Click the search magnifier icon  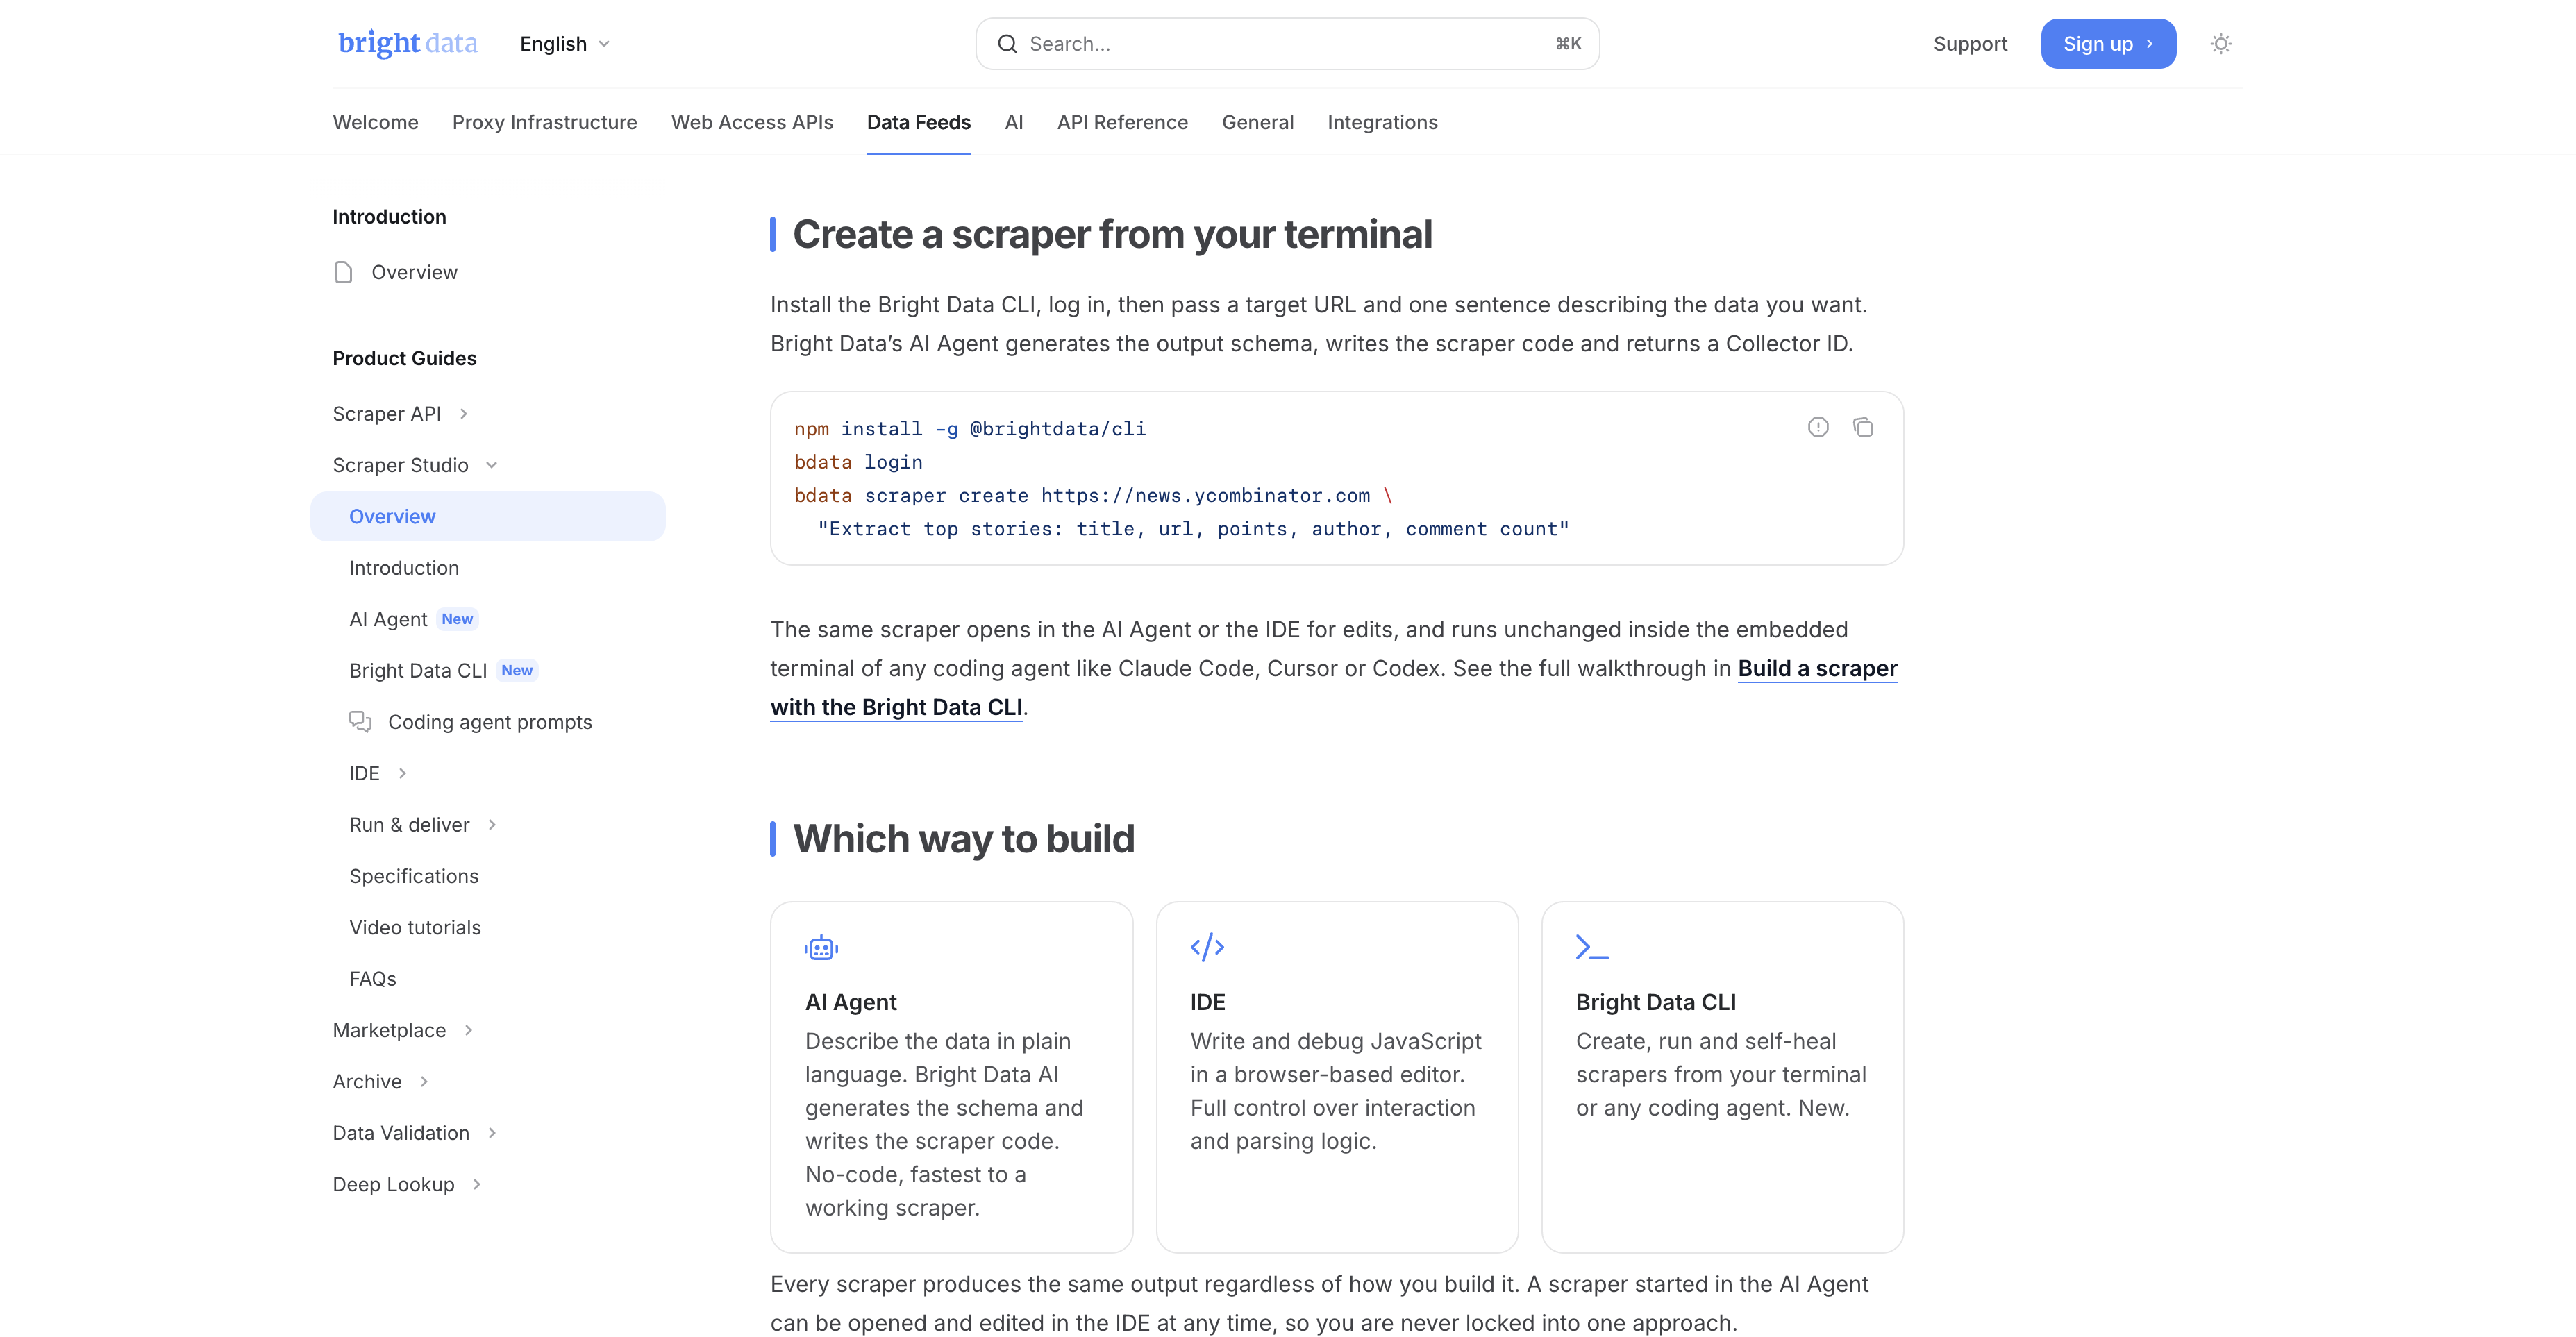[1007, 44]
